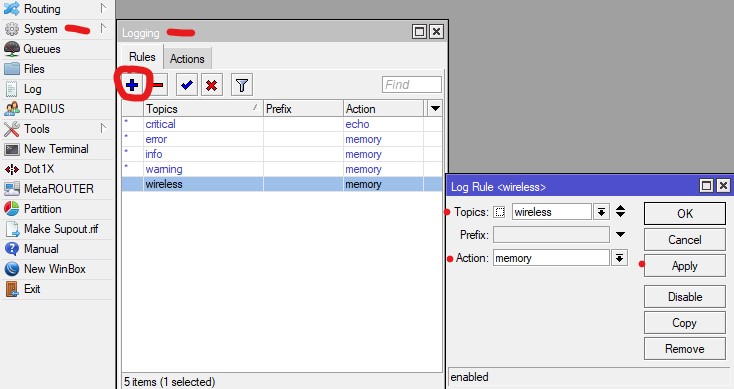Open the MetaROUTER menu item
The height and width of the screenshot is (389, 734).
click(59, 189)
